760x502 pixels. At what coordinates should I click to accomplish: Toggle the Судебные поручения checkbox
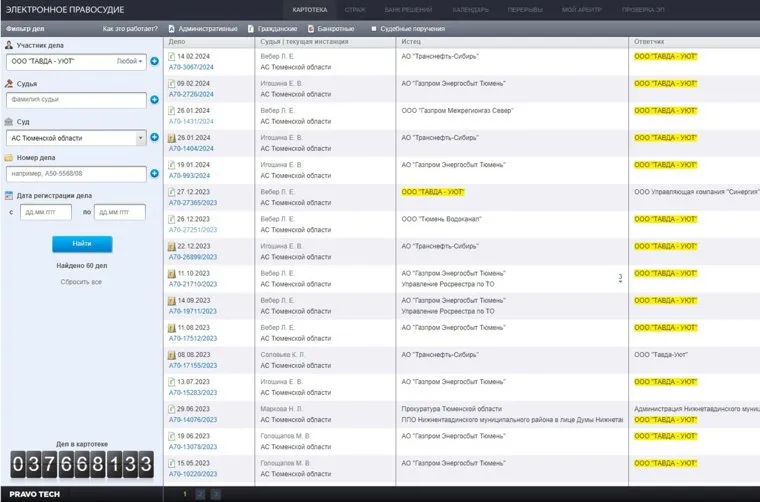pos(374,28)
